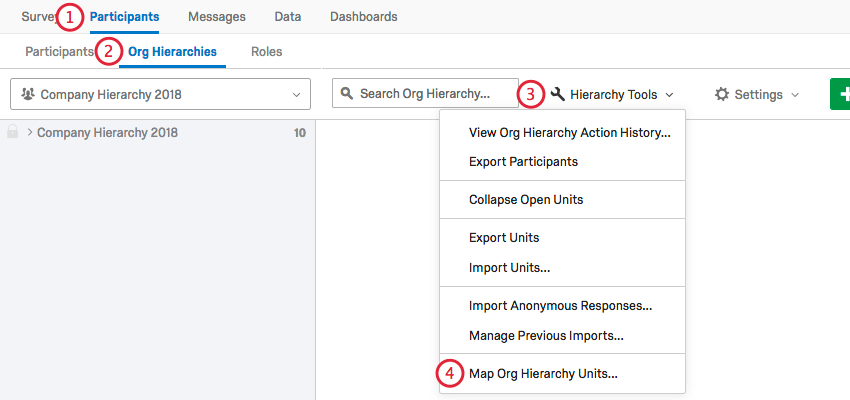This screenshot has width=850, height=400.
Task: Select the Data tab
Action: click(288, 17)
